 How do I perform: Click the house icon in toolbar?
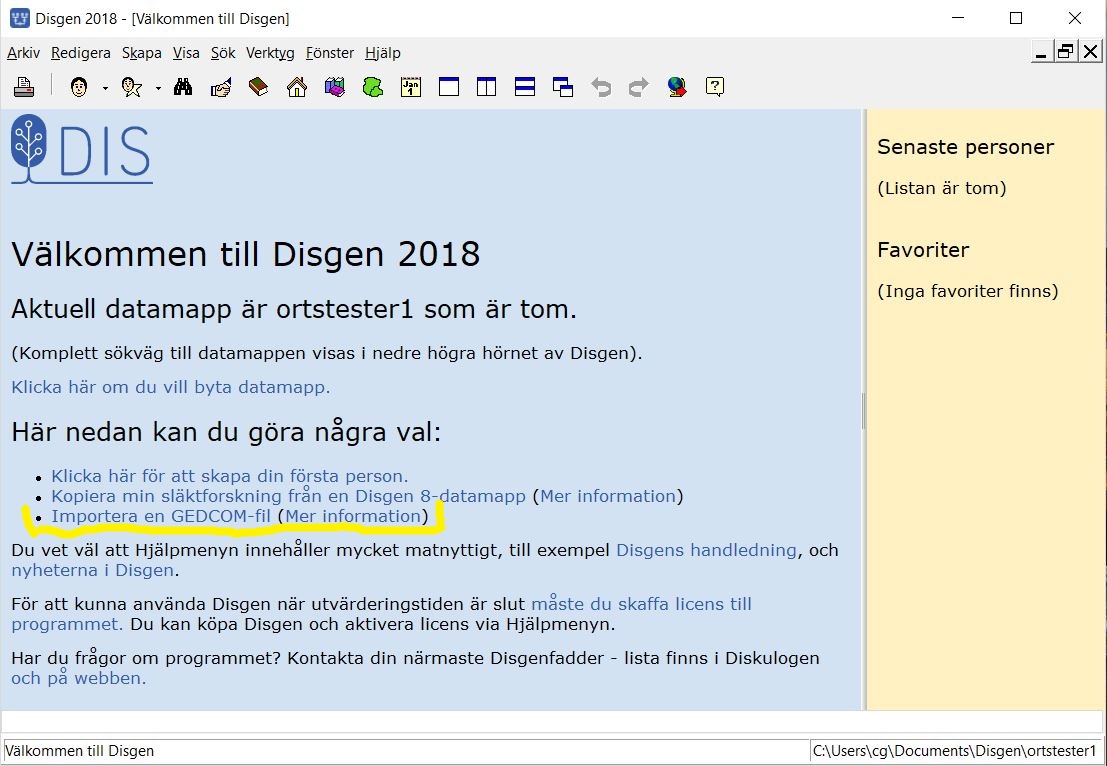pos(297,87)
